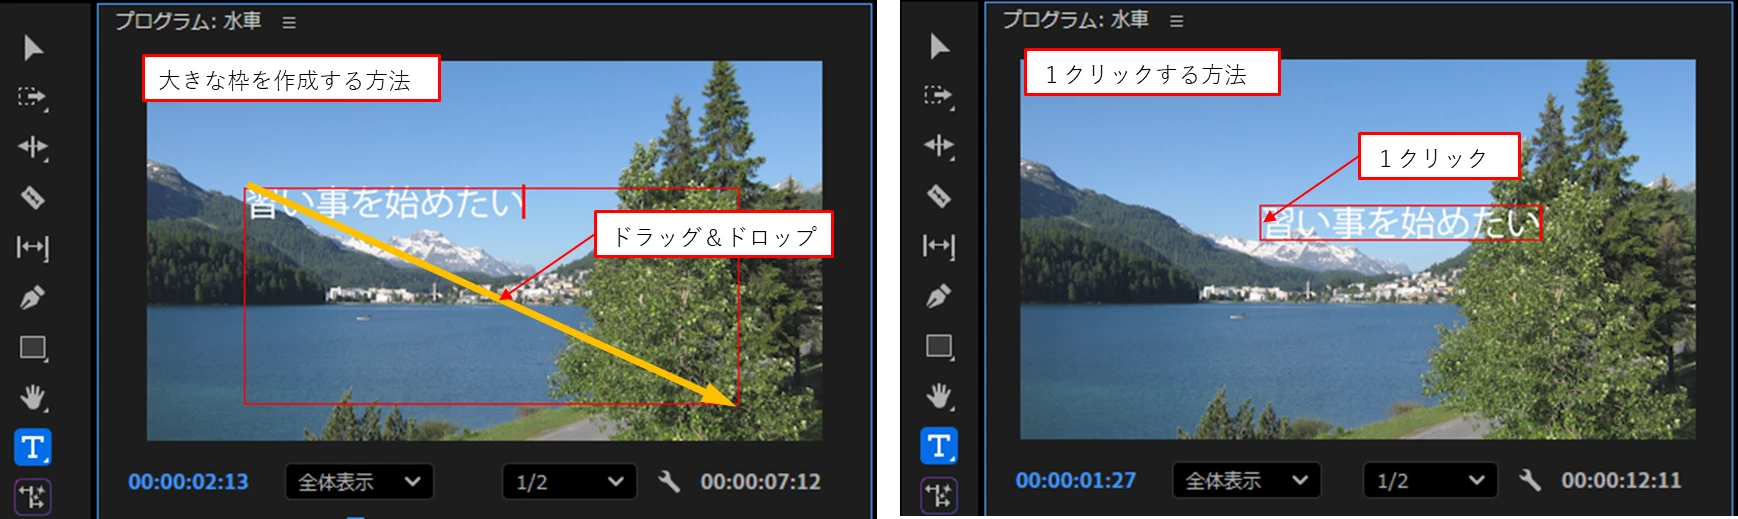This screenshot has height=519, width=1738.
Task: Choose the Ripple Edit tool in left toolbar
Action: (33, 147)
